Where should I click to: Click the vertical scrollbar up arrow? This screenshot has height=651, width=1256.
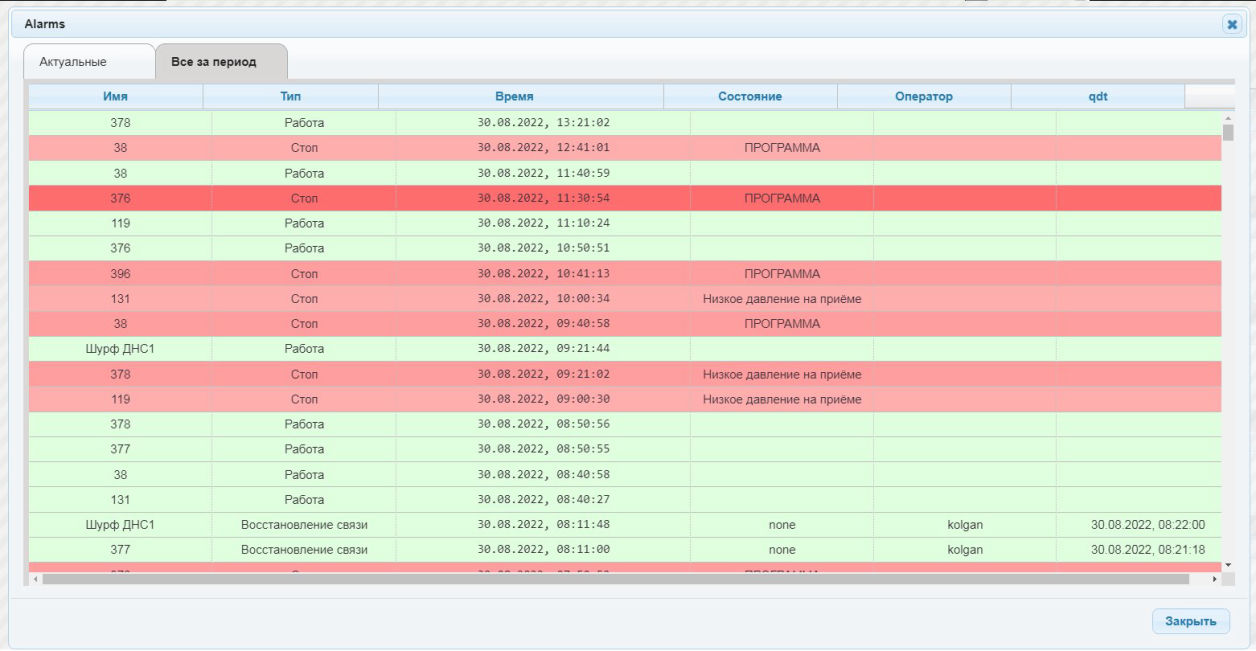click(1228, 120)
